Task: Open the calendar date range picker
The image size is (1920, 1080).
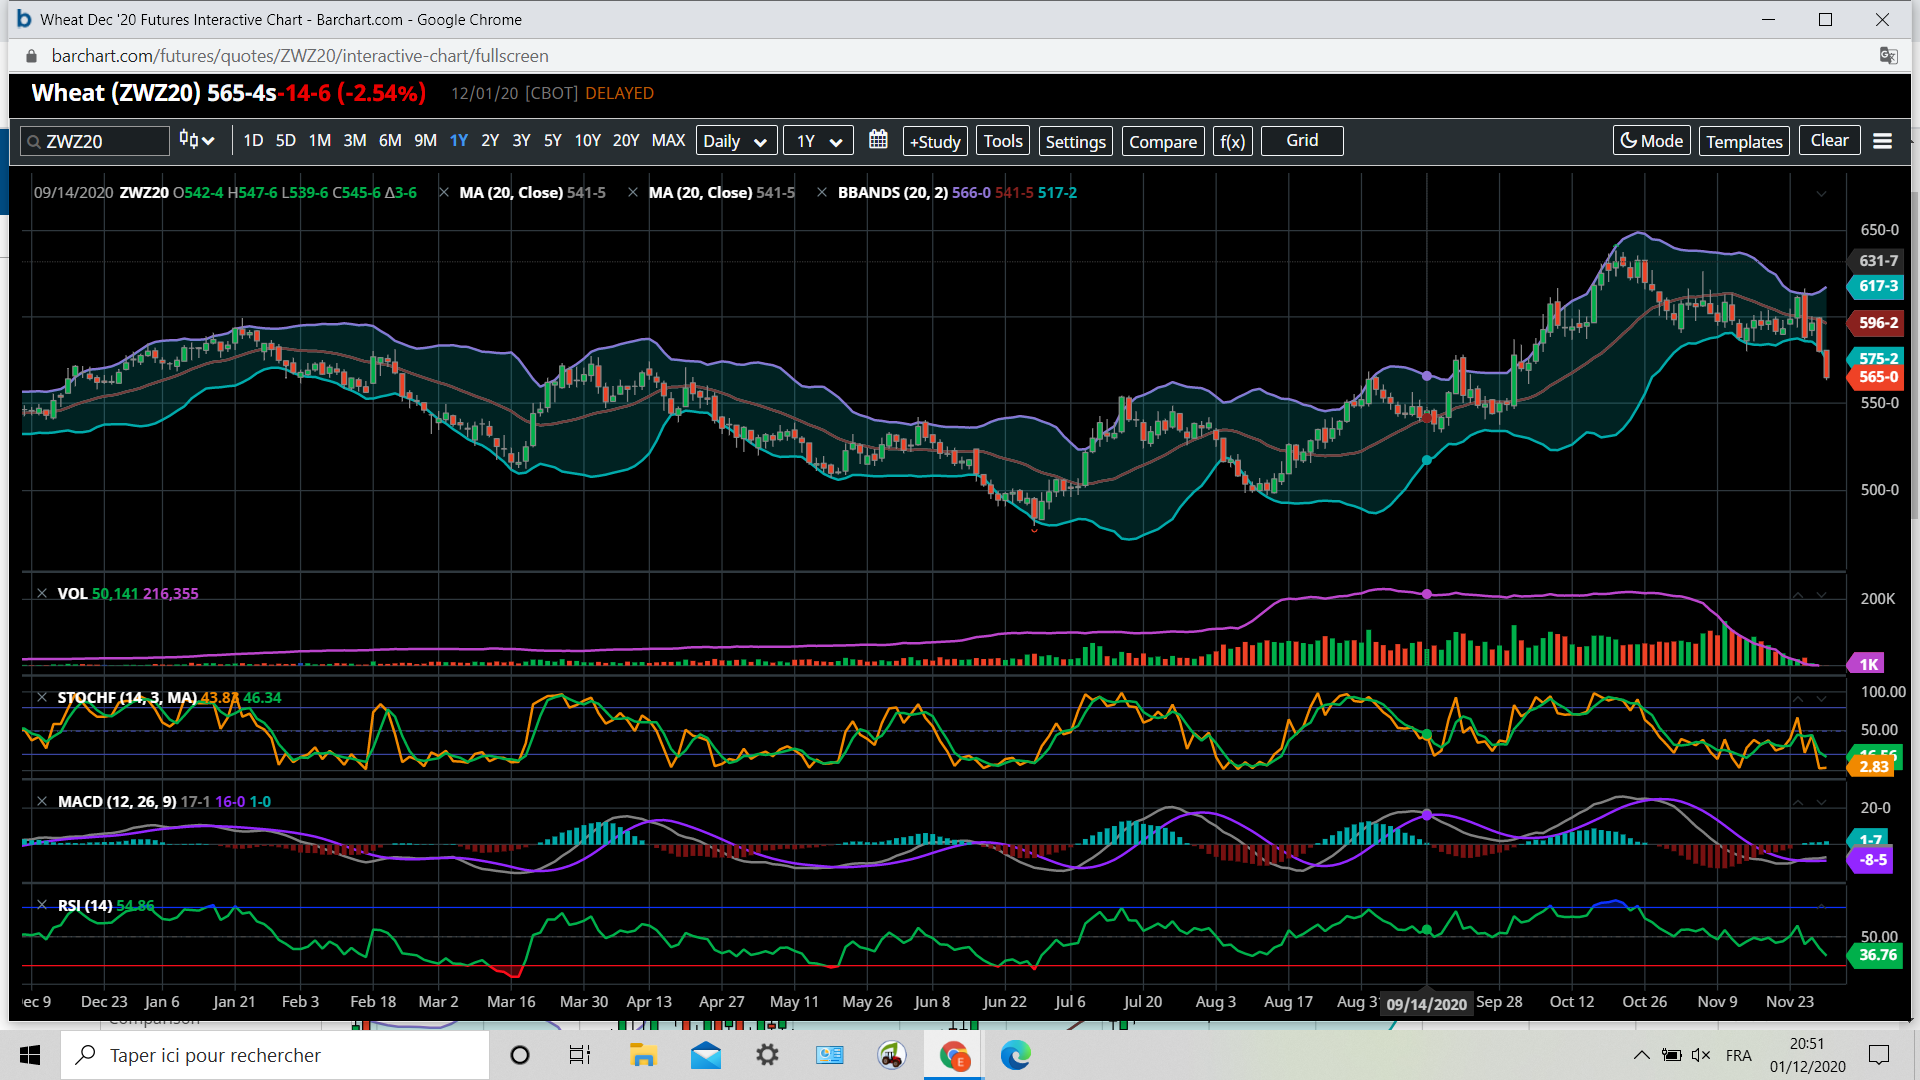Action: 878,140
